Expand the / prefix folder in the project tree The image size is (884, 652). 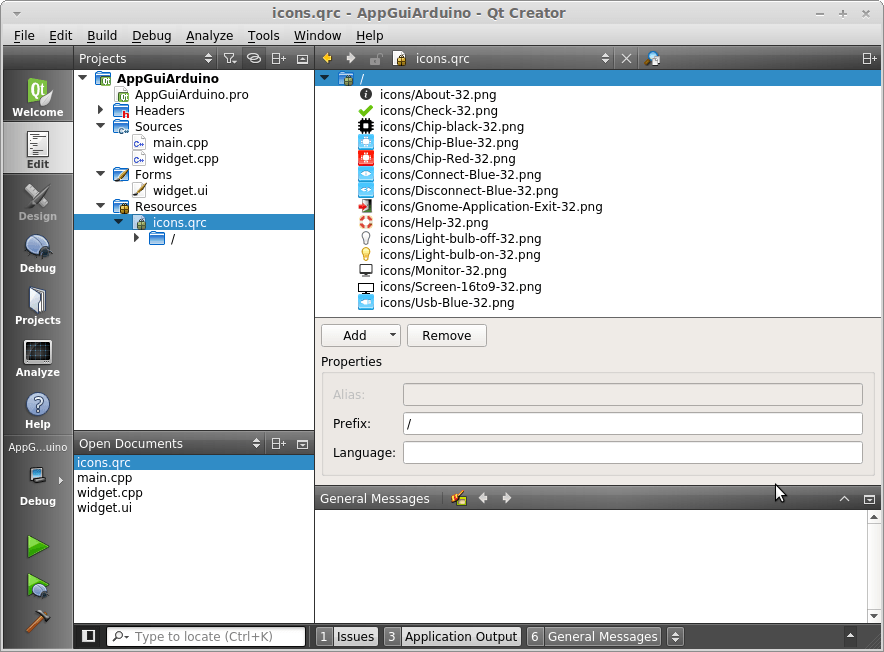136,238
